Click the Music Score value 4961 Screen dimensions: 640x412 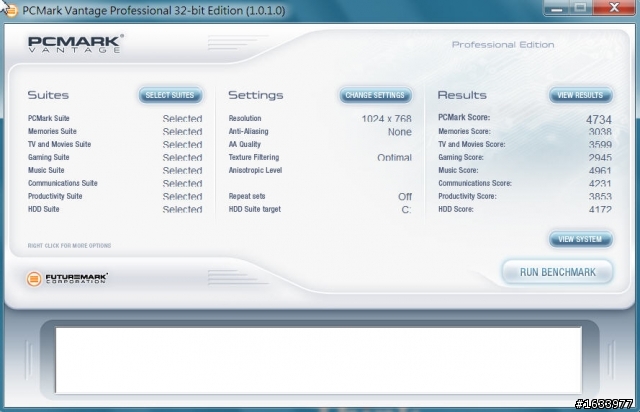[600, 171]
